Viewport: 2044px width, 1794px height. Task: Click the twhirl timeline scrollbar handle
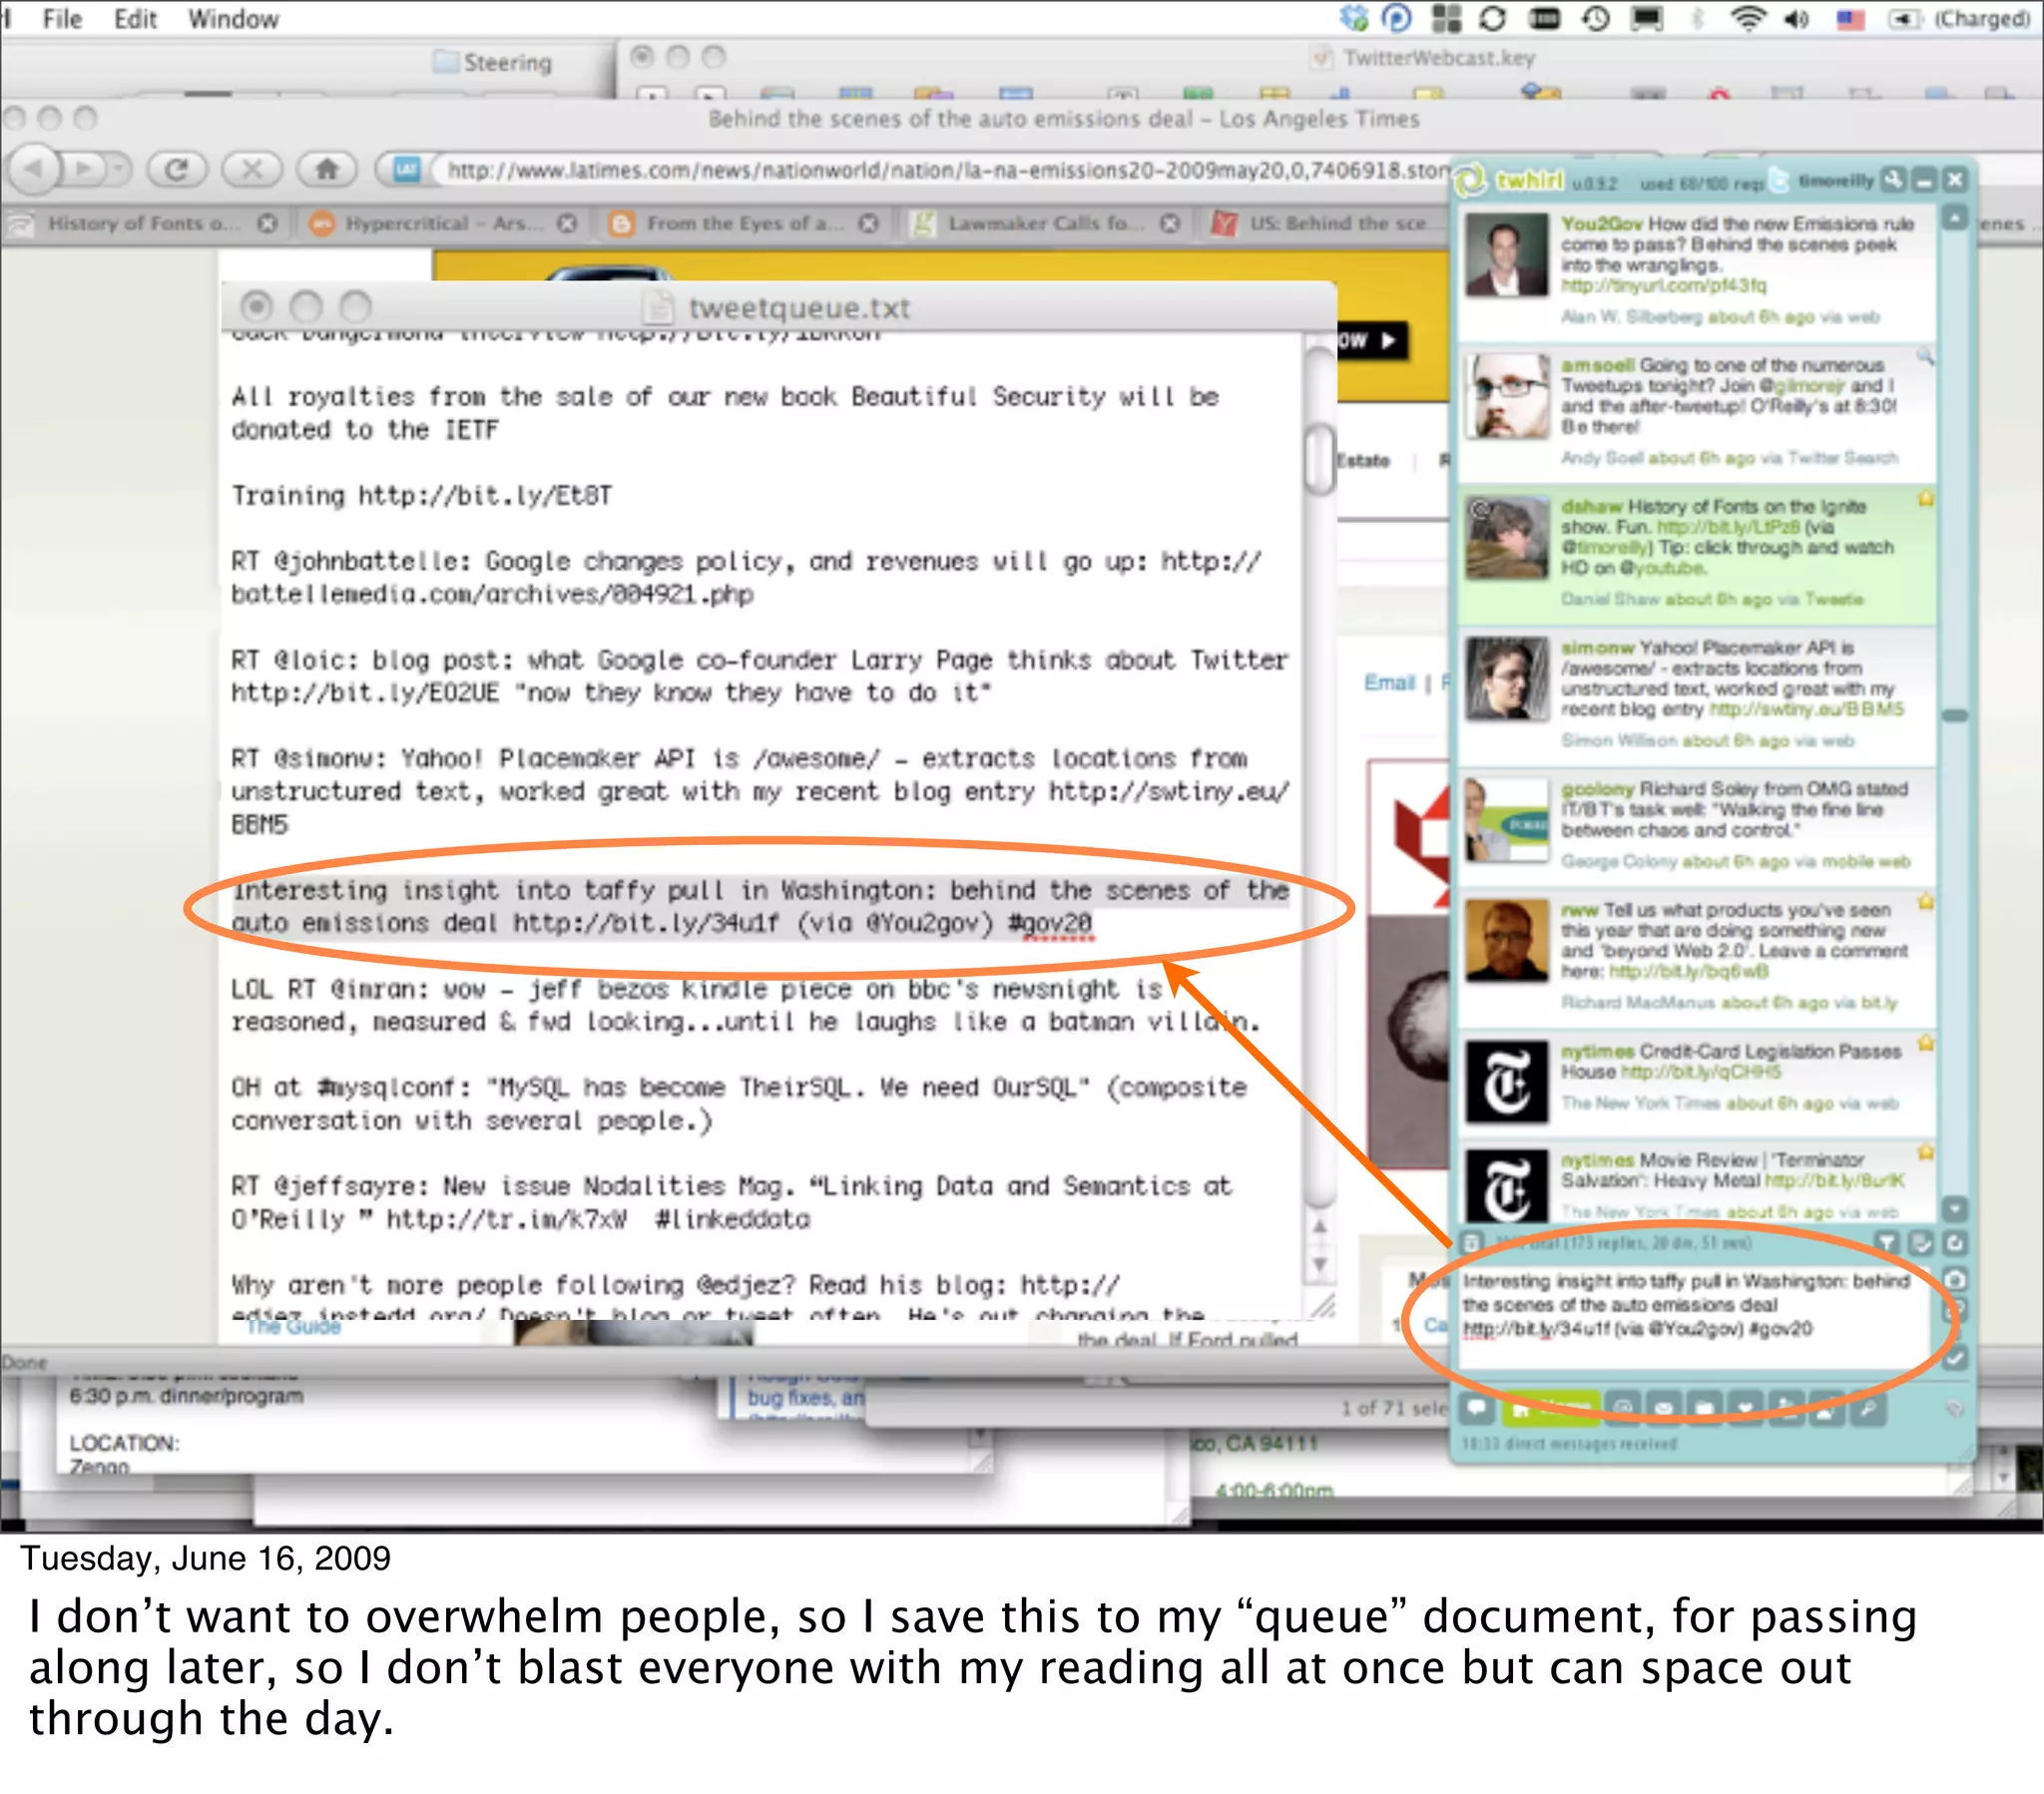pos(1955,716)
